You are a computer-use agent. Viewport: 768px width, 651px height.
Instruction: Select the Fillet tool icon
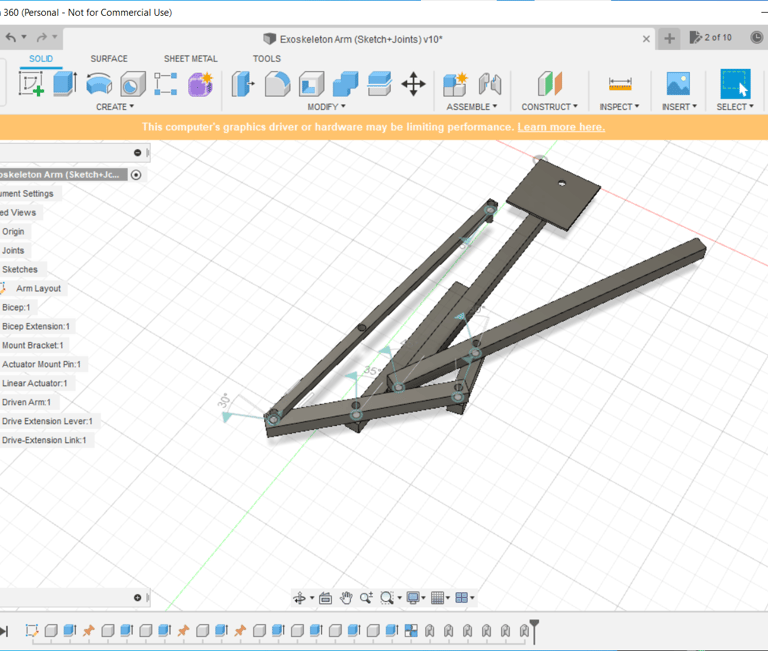tap(277, 84)
